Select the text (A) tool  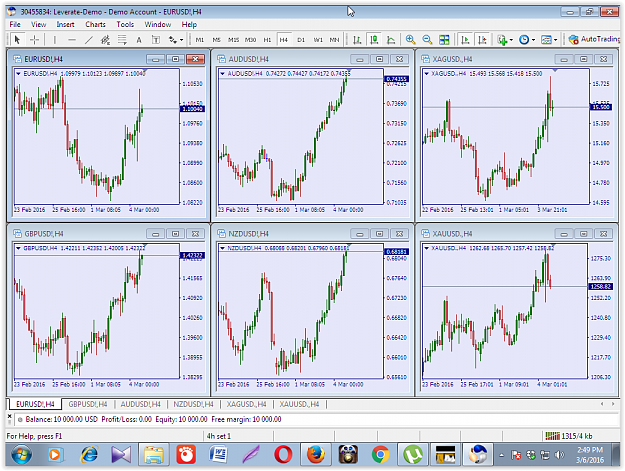click(x=139, y=39)
